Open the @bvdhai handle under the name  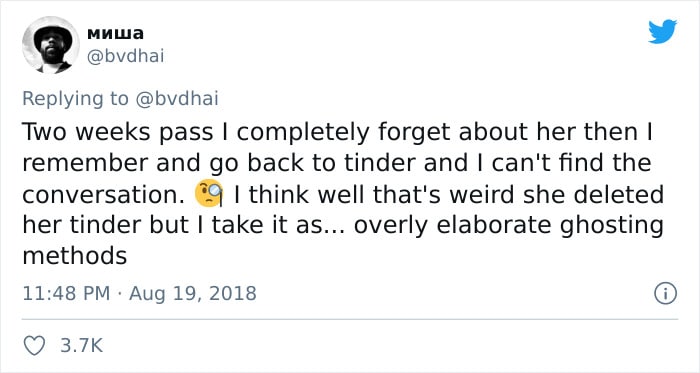[125, 56]
